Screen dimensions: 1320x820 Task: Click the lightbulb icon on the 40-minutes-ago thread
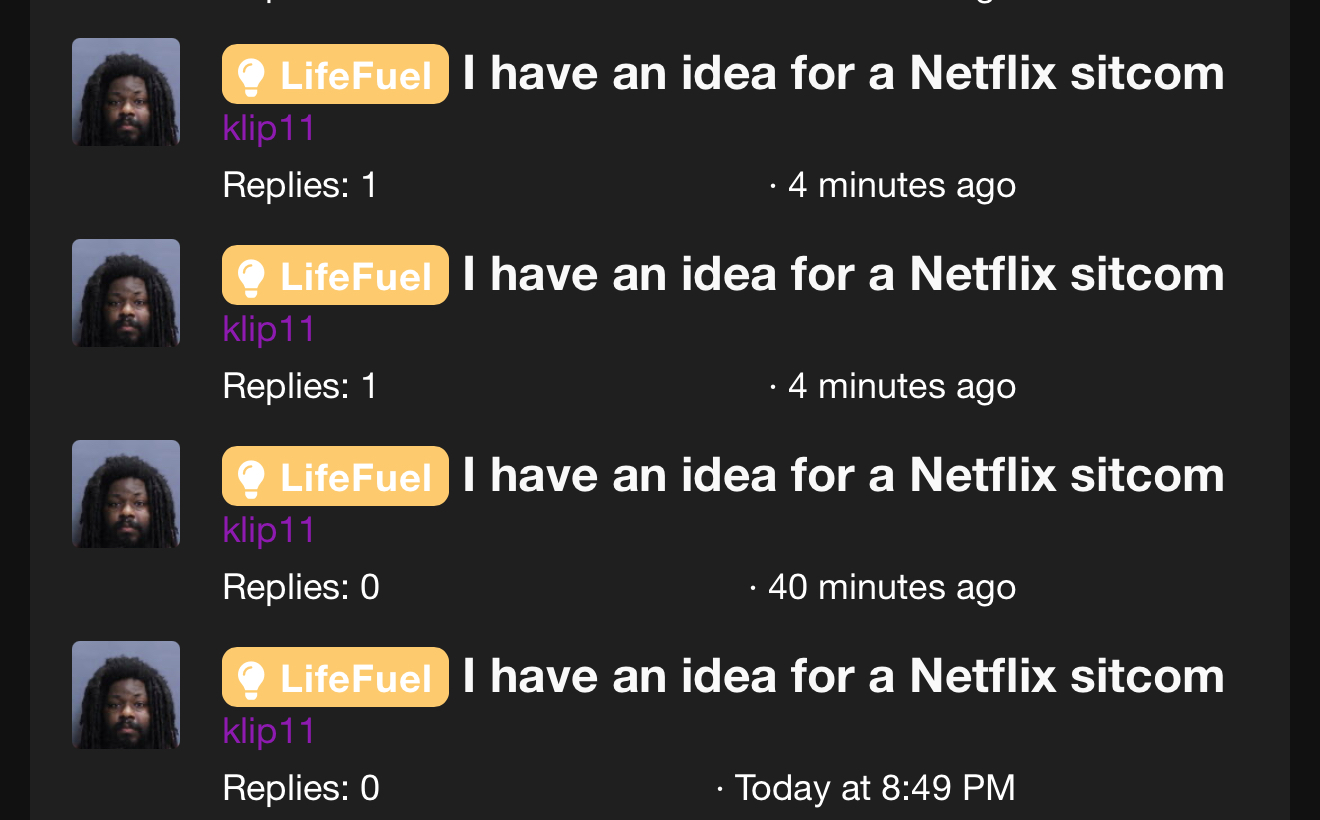[x=250, y=478]
